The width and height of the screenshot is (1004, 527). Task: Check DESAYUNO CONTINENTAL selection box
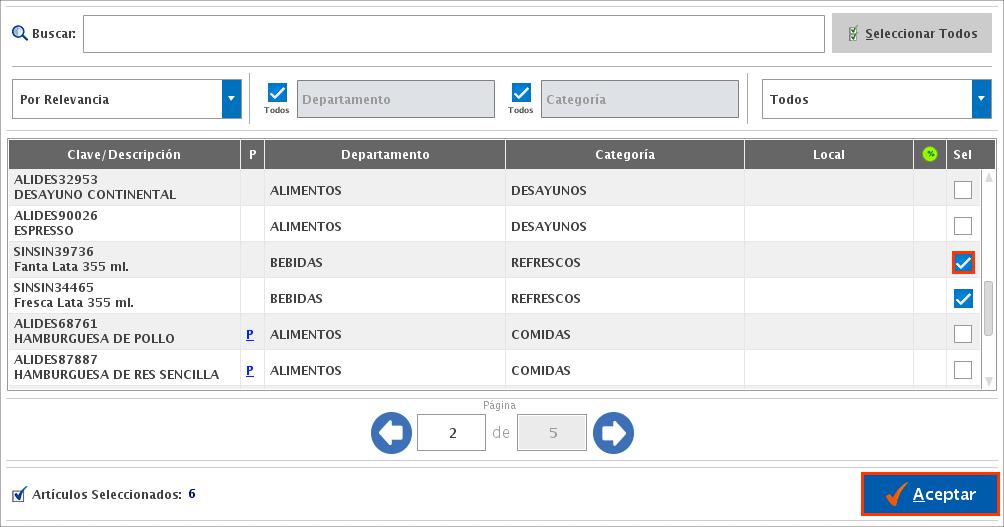tap(962, 190)
